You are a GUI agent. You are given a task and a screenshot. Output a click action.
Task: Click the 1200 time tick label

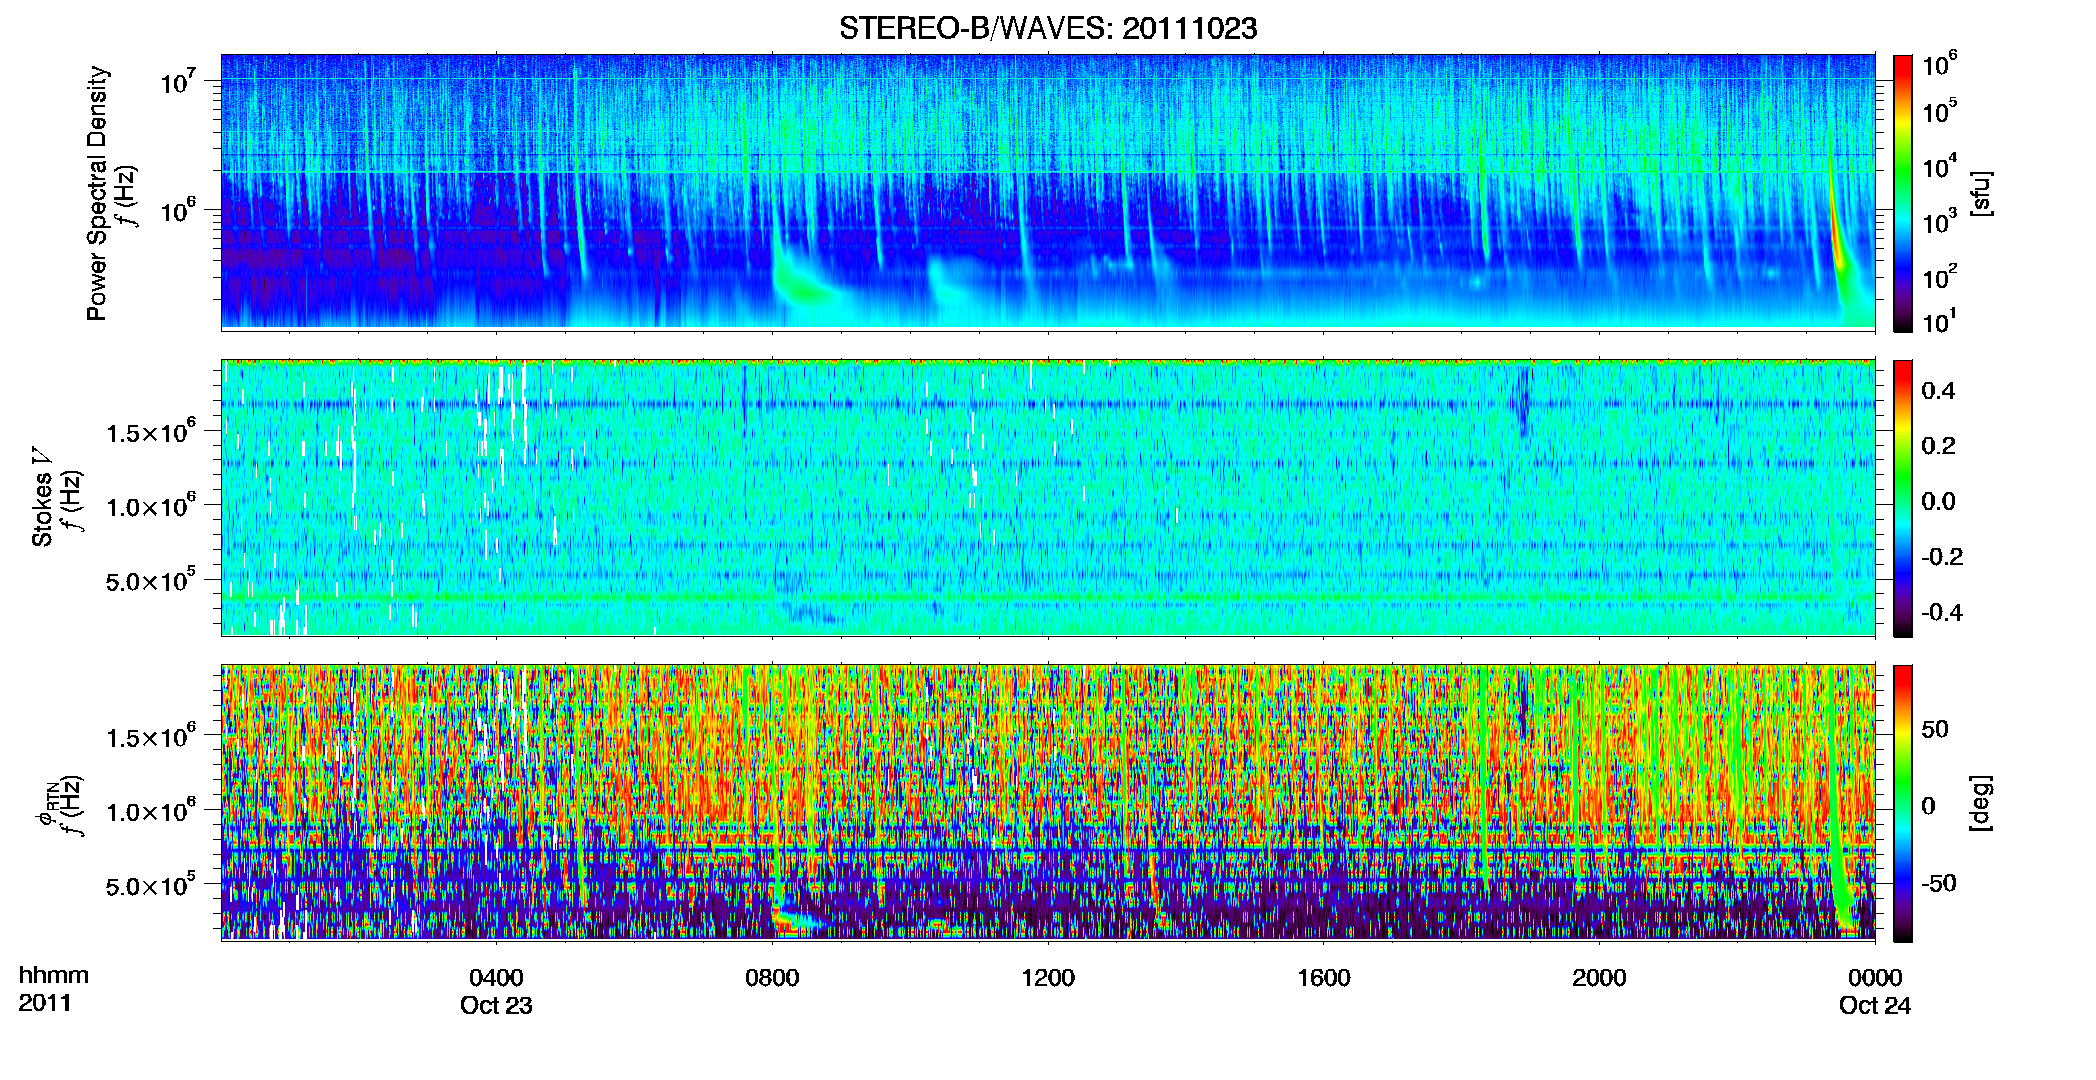coord(1048,978)
